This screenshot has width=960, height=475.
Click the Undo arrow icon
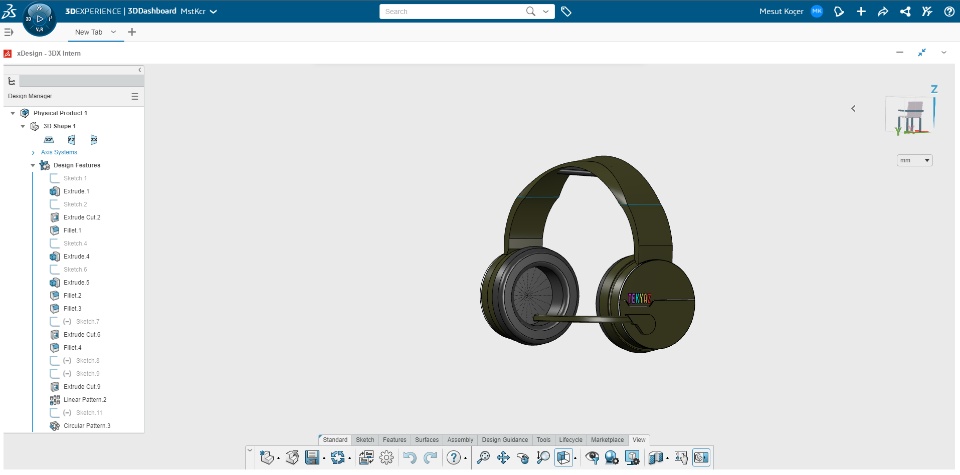click(410, 457)
